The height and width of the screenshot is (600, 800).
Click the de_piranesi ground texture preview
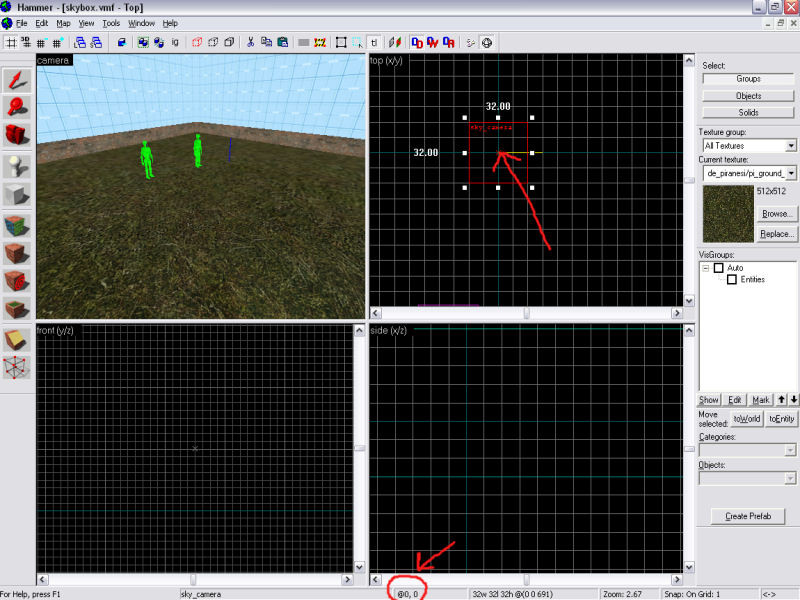[x=727, y=213]
